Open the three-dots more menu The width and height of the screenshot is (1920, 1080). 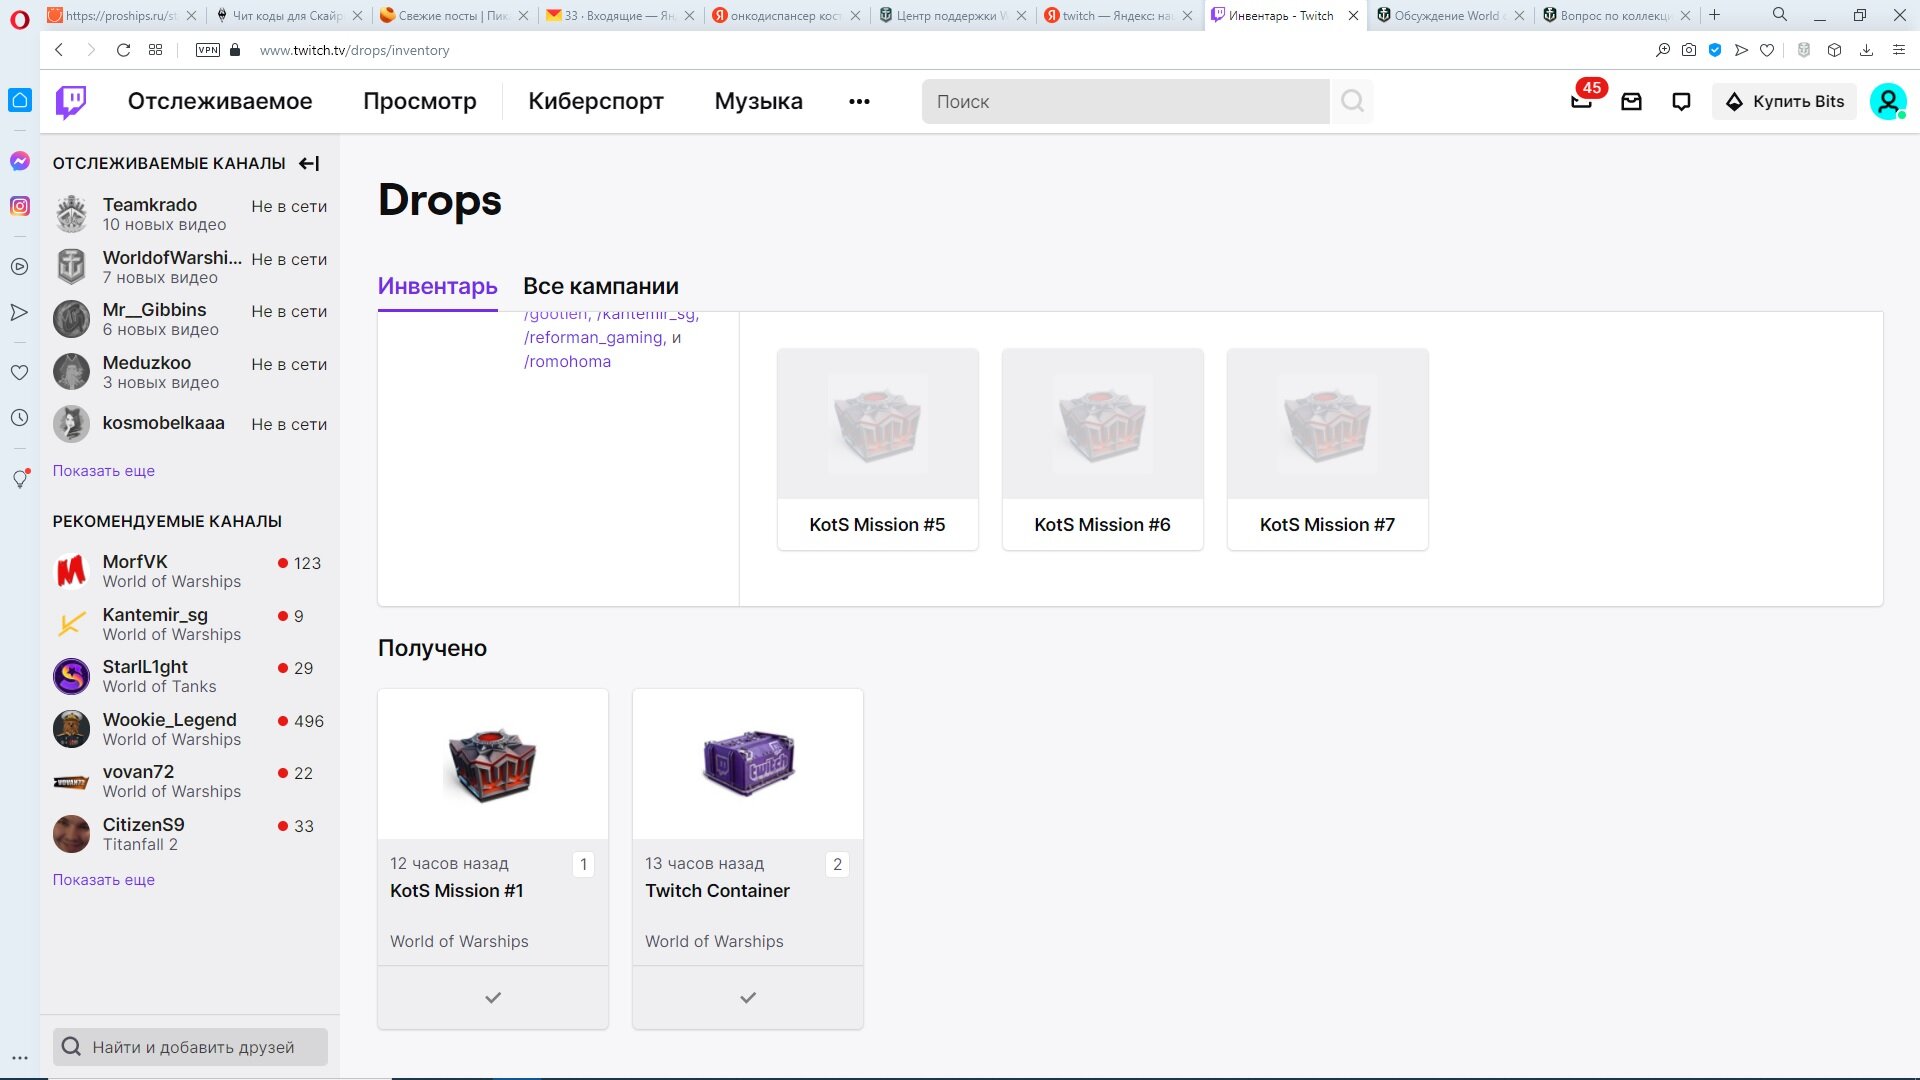[x=859, y=101]
